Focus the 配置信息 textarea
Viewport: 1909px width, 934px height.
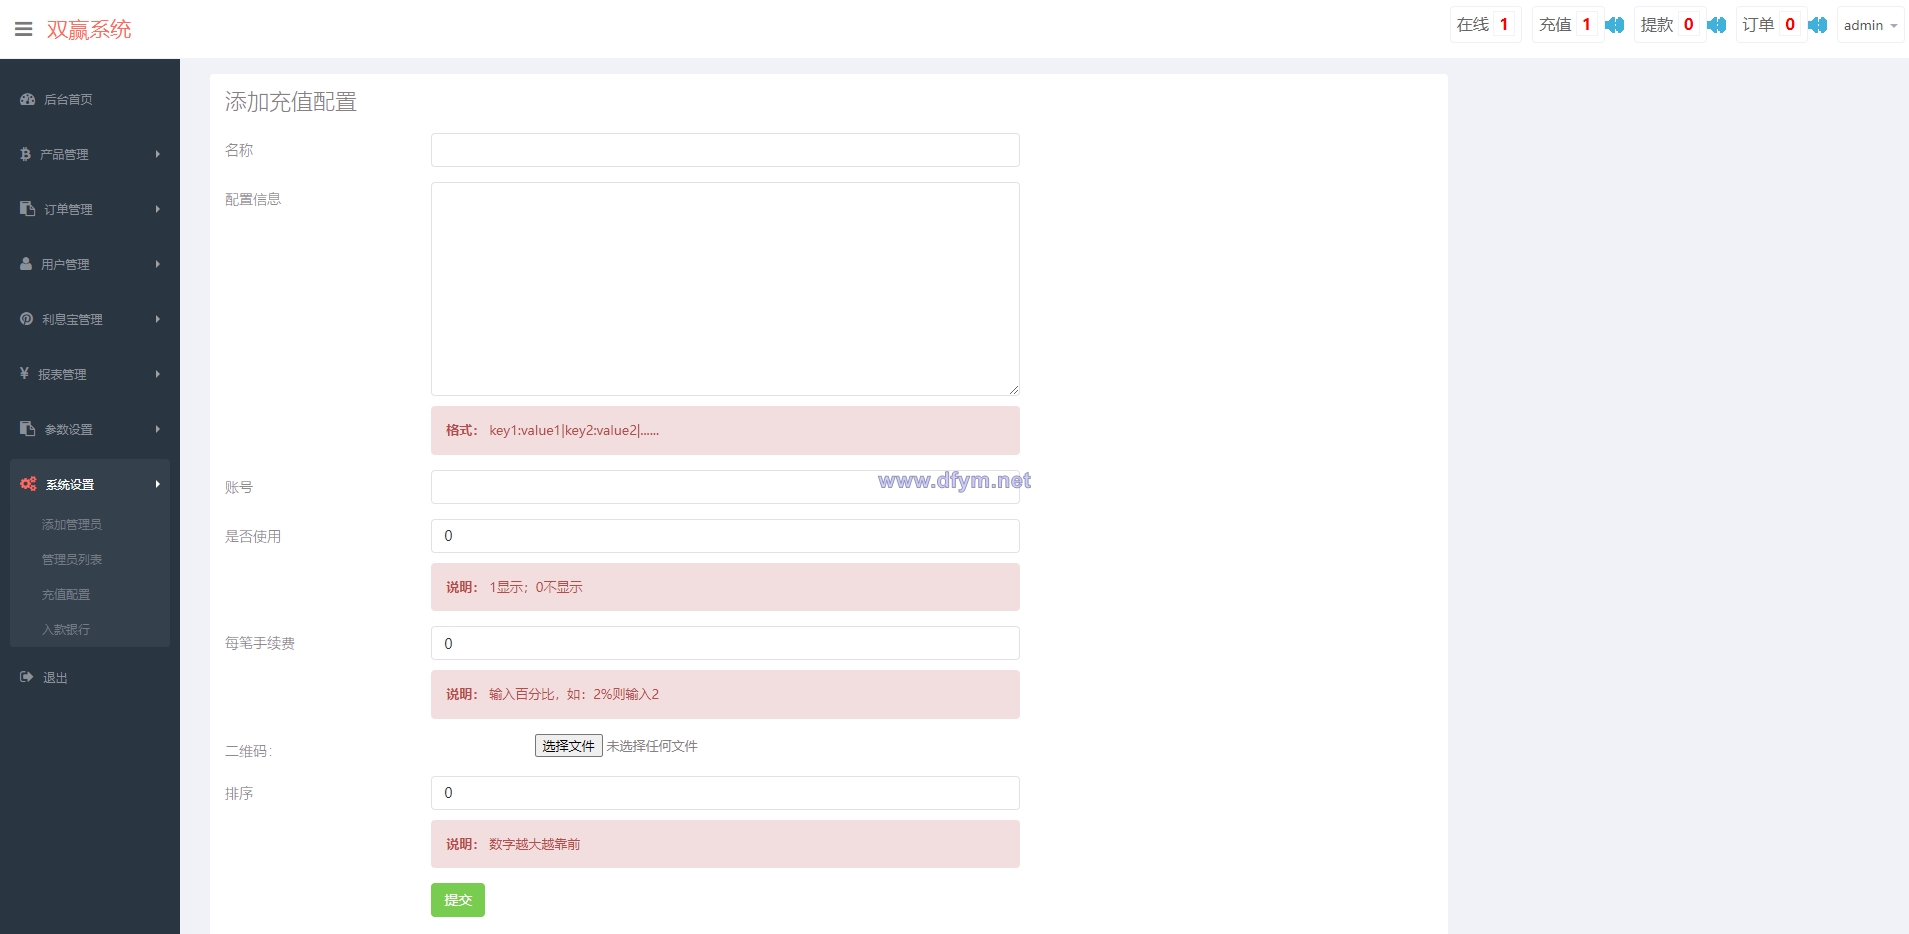point(725,289)
